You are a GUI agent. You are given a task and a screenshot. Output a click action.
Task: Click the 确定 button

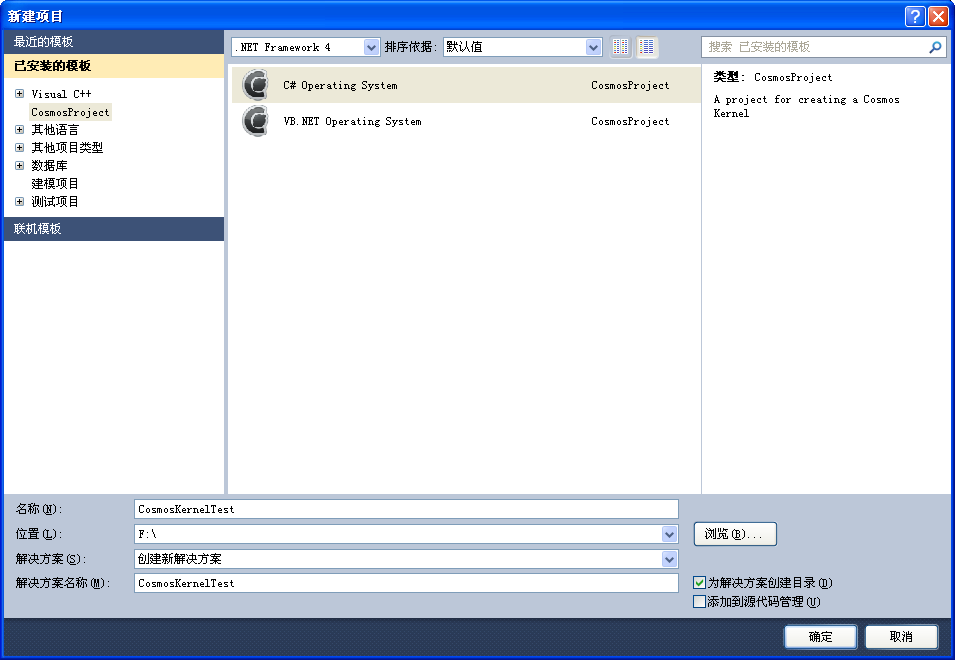[x=820, y=637]
